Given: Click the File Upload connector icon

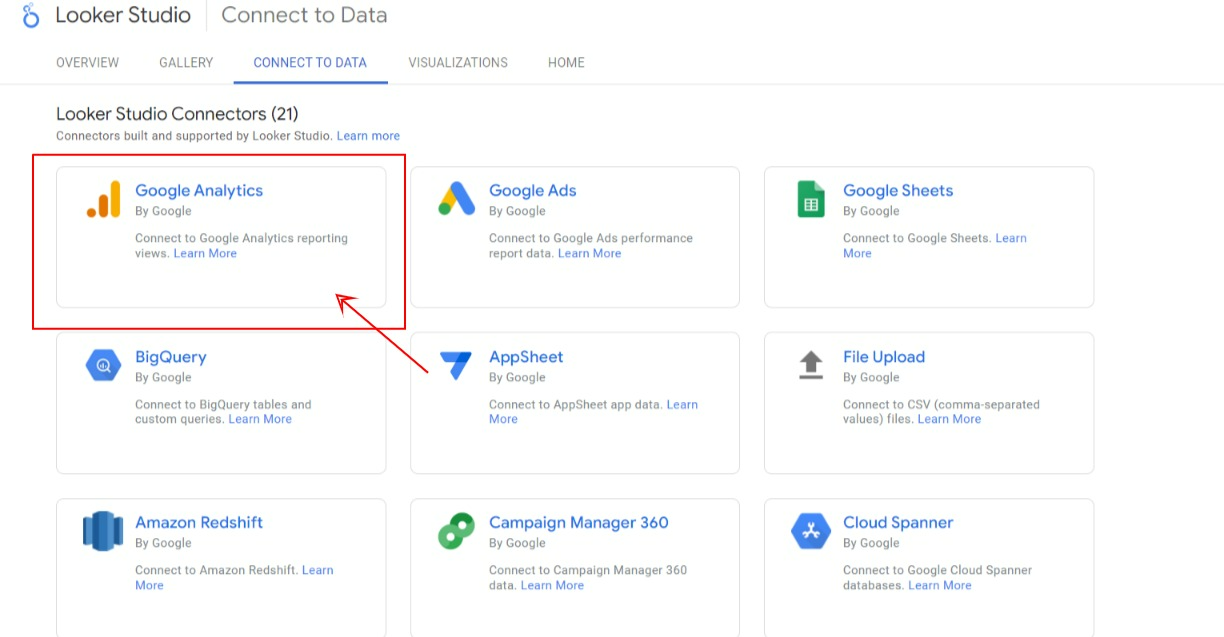Looking at the screenshot, I should [x=810, y=365].
